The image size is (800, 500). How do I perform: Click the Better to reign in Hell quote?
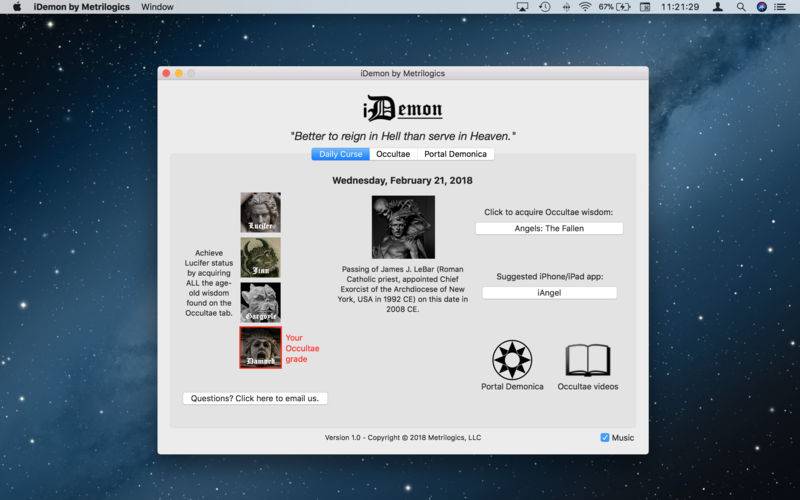tap(403, 136)
